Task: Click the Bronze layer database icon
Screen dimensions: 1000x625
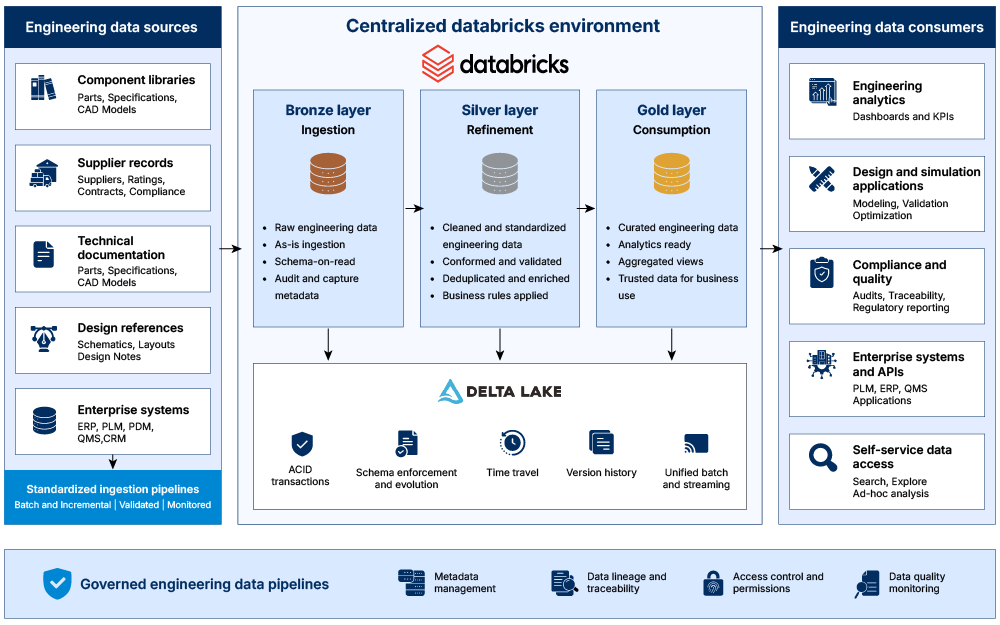Action: [328, 173]
